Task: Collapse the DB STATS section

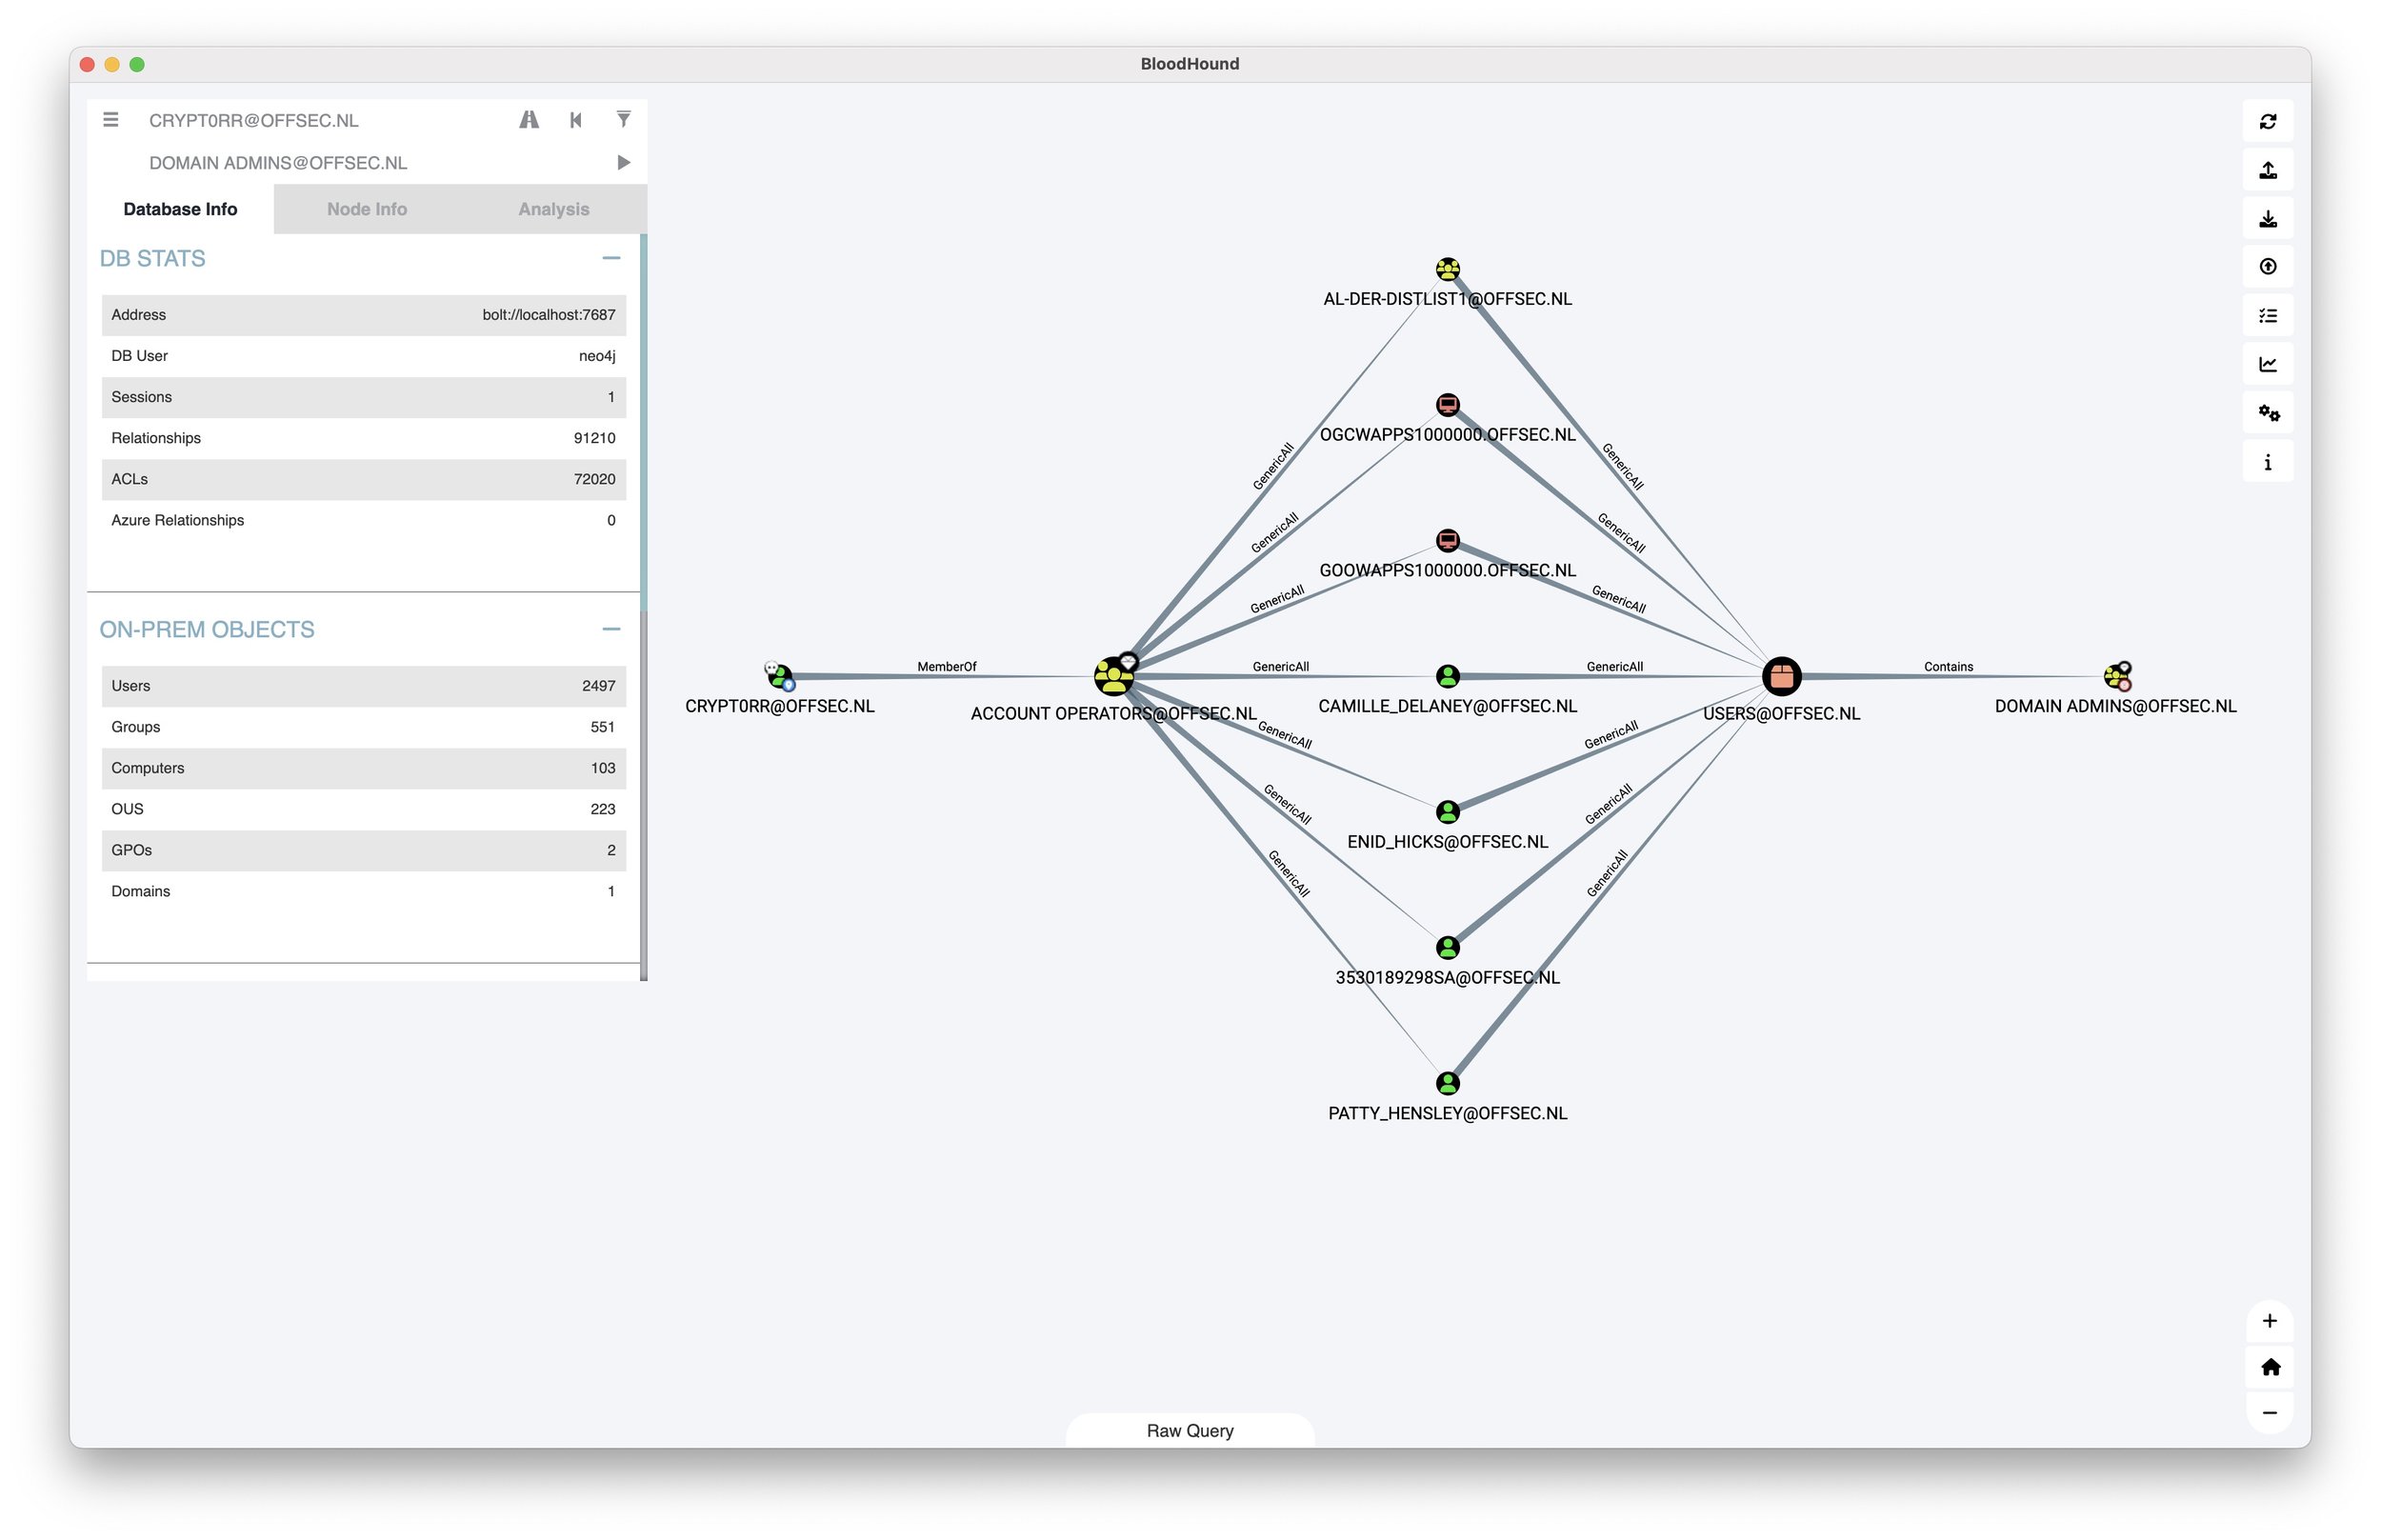Action: pos(611,258)
